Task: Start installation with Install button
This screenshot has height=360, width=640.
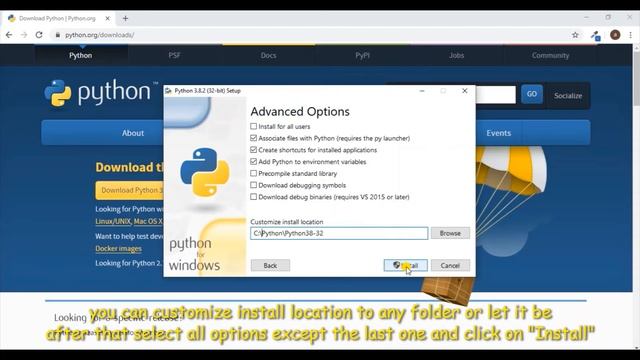Action: click(x=406, y=265)
